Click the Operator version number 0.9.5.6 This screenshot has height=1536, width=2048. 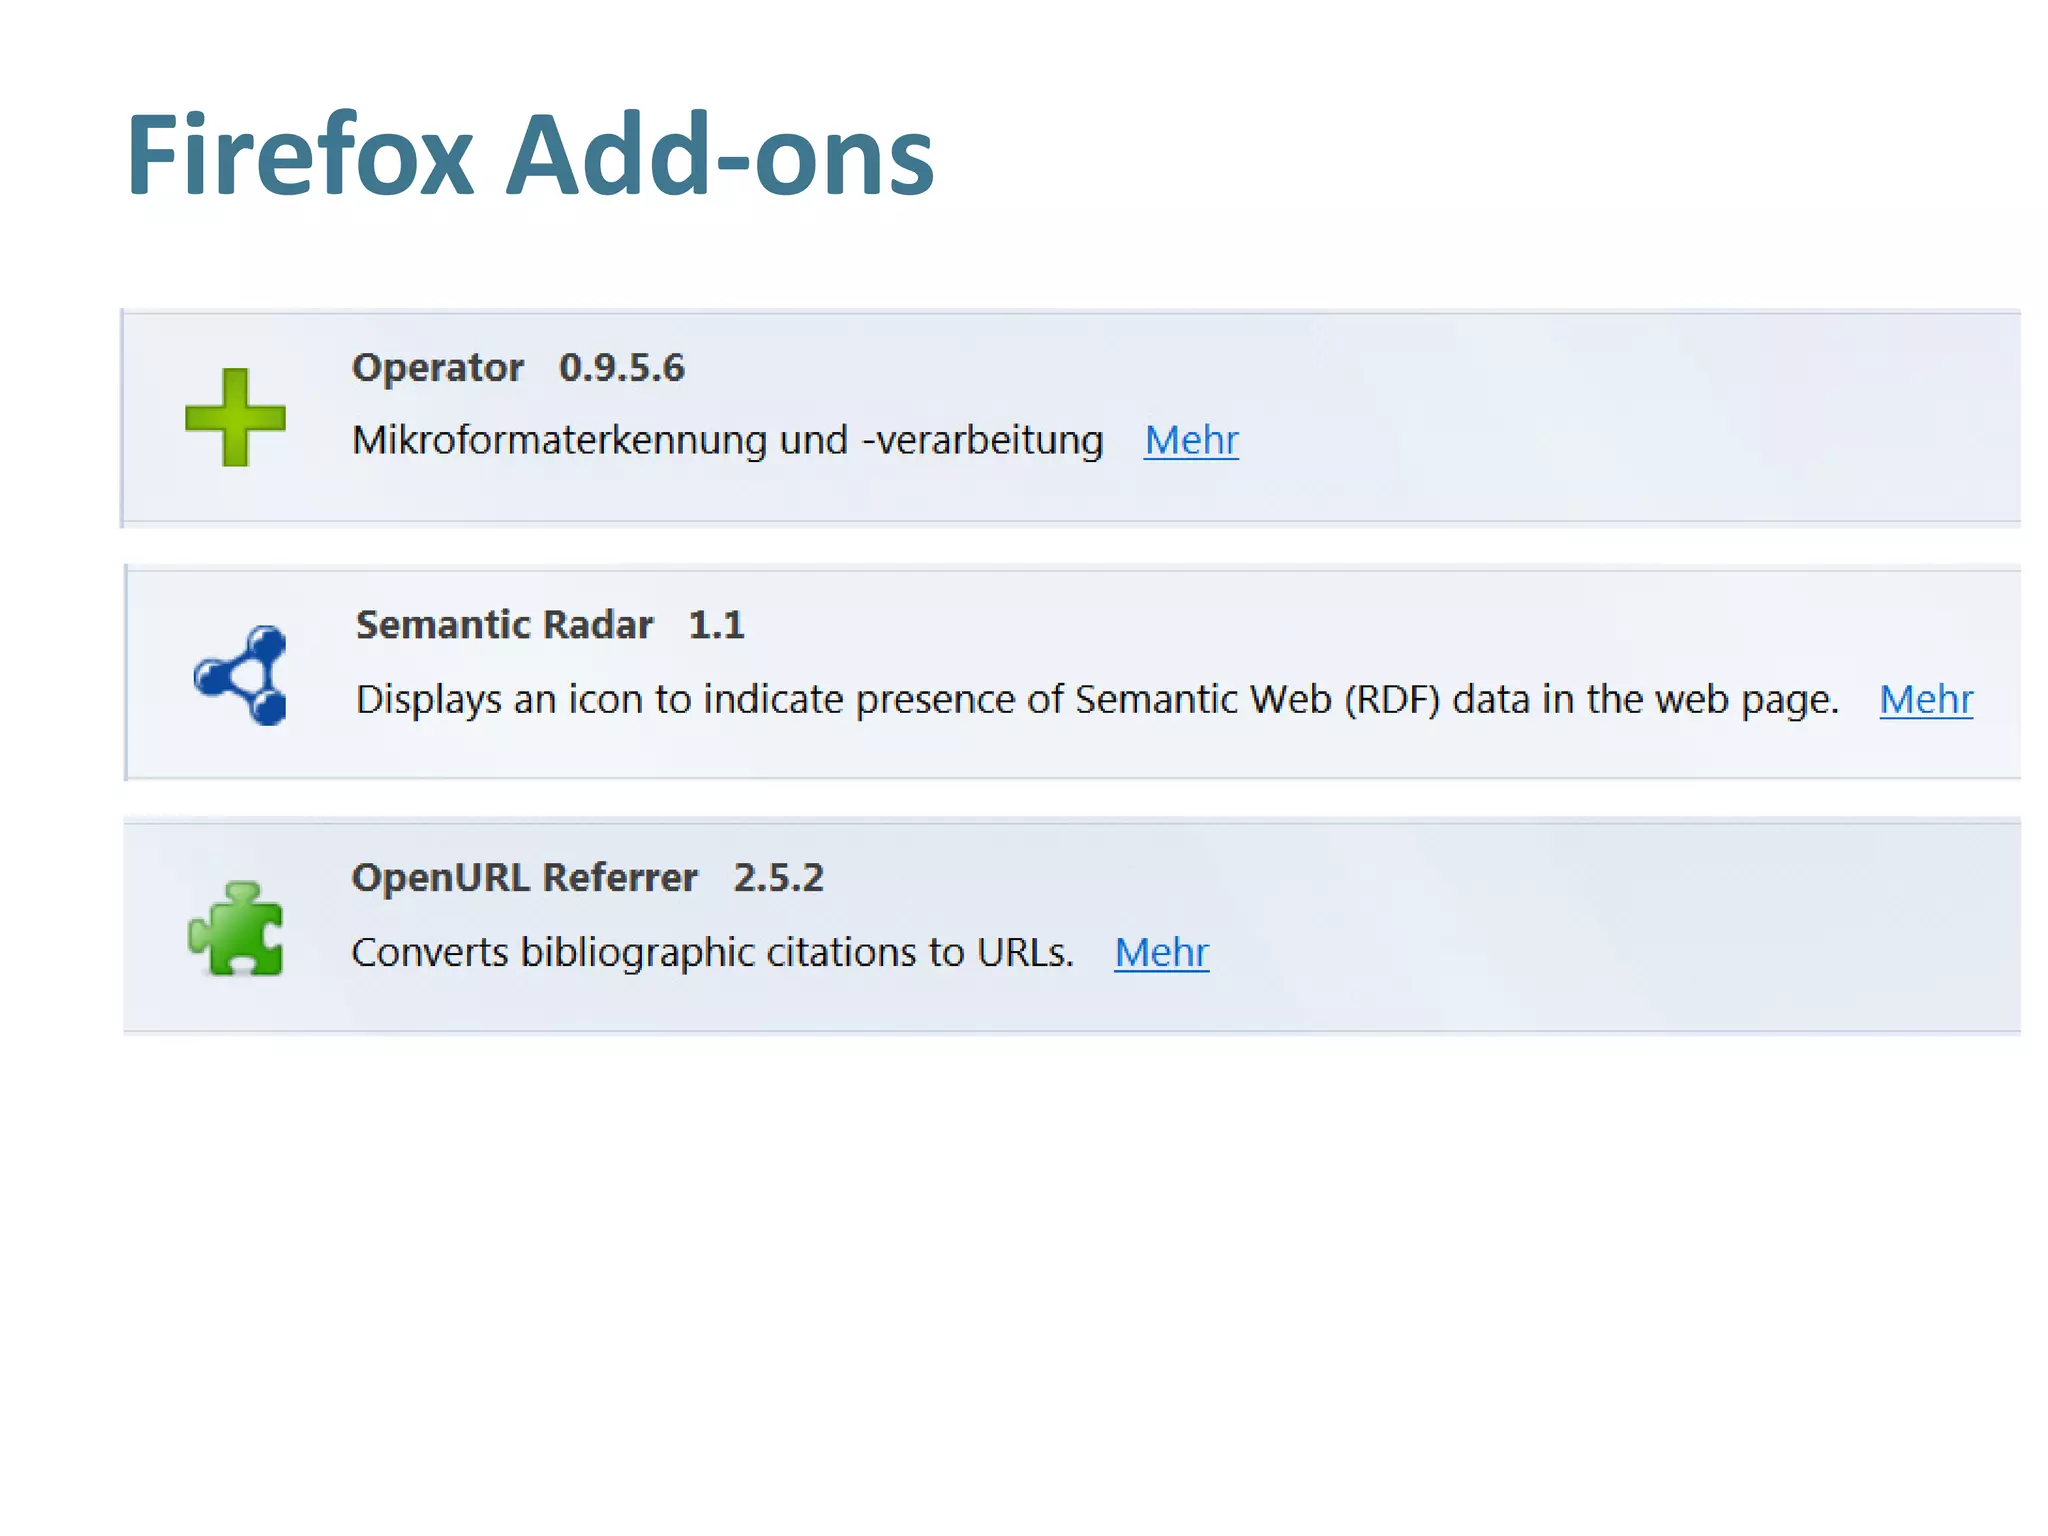click(621, 368)
